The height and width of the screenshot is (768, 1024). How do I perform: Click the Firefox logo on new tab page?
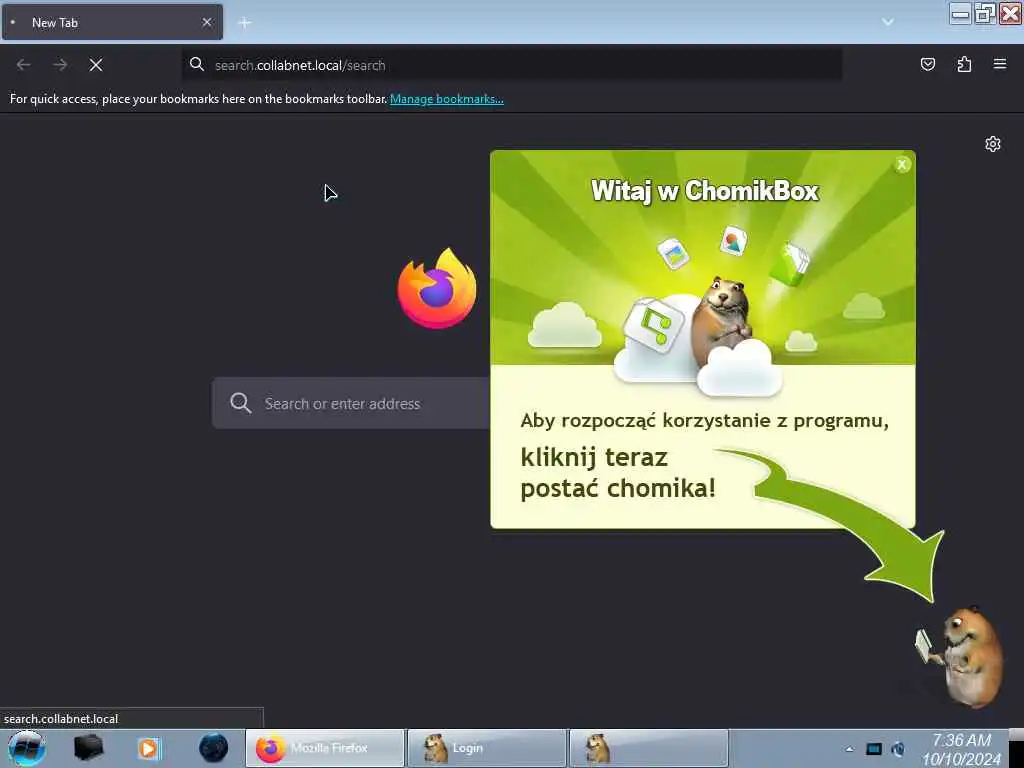coord(437,288)
